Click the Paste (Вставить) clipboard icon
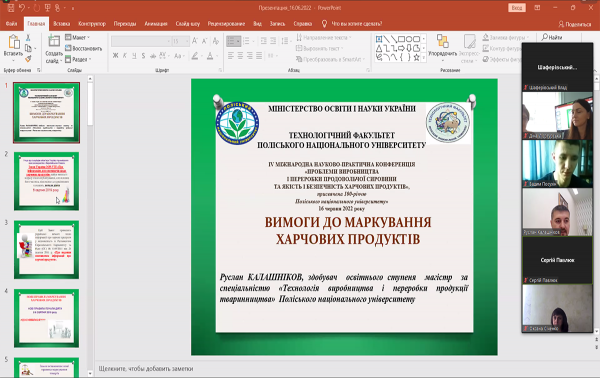The height and width of the screenshot is (378, 600). point(13,42)
